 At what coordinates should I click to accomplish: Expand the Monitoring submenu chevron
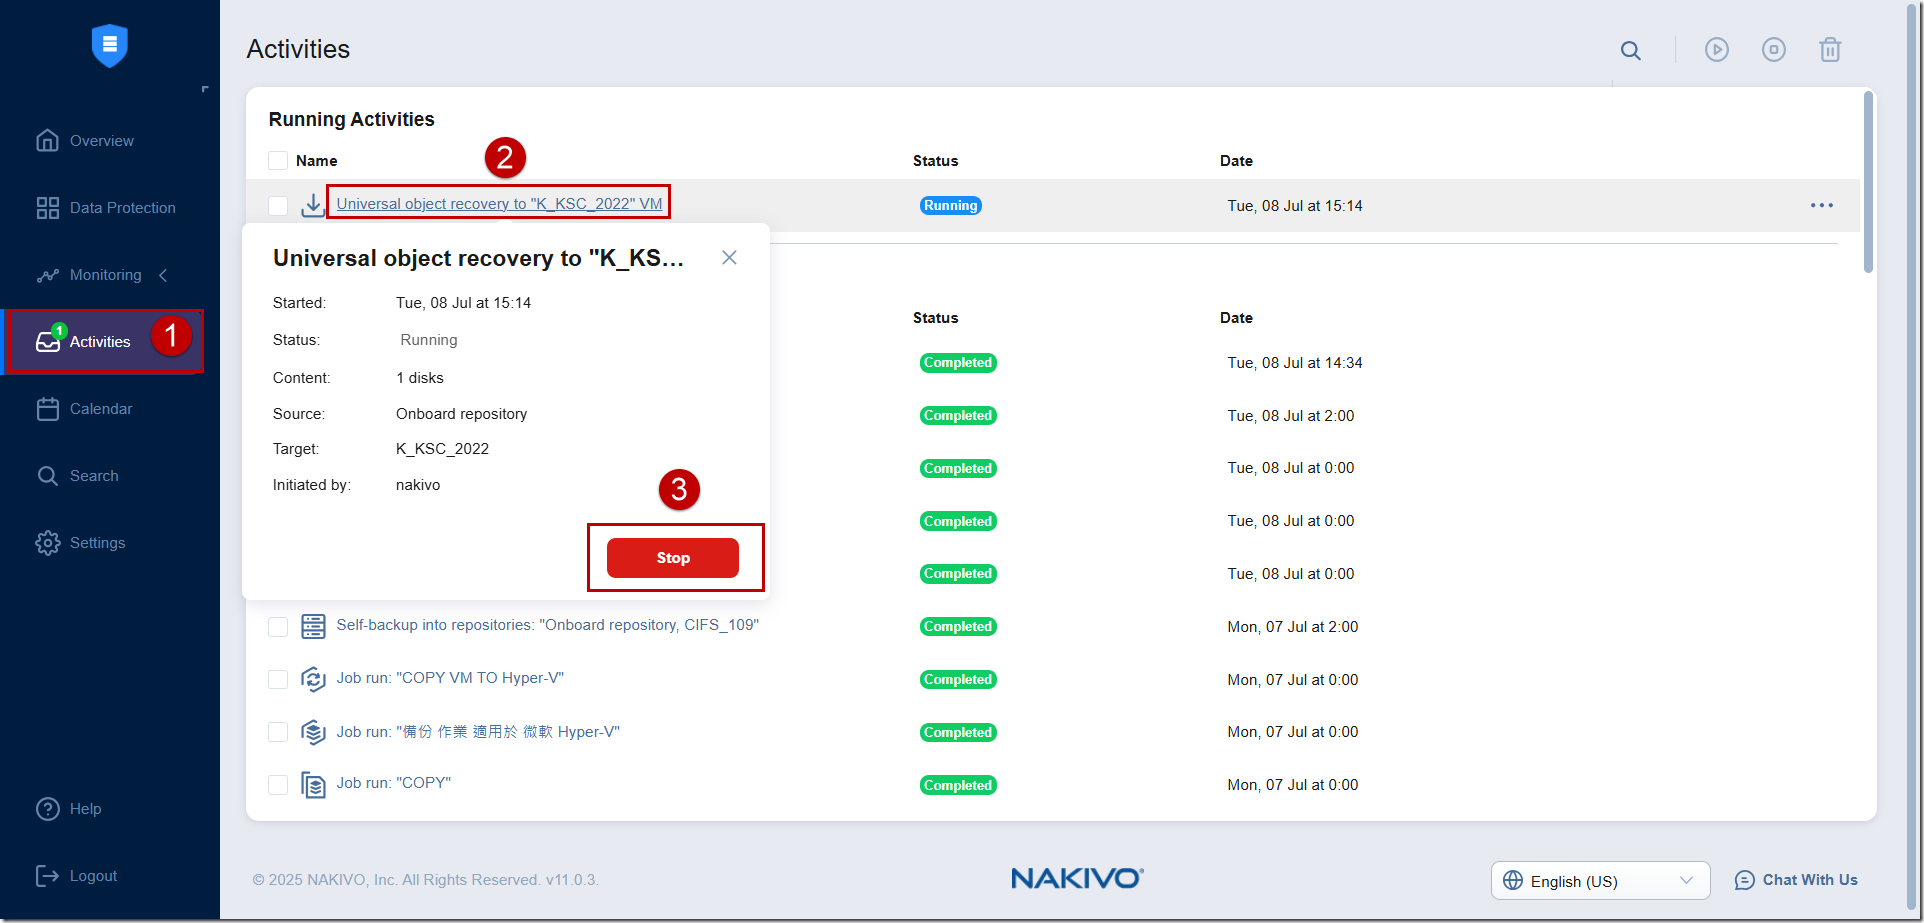(163, 275)
